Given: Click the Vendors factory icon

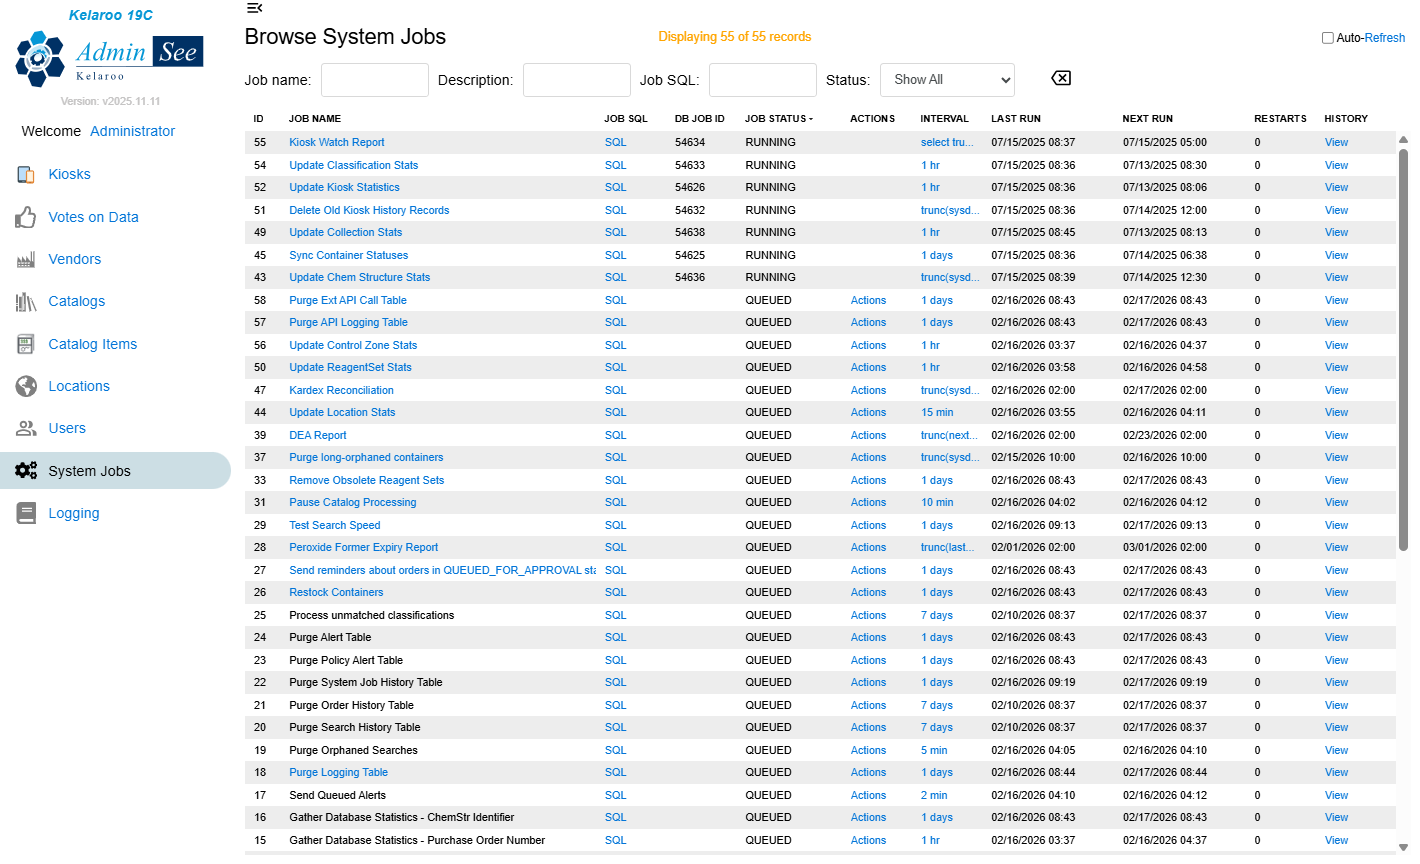Looking at the screenshot, I should (x=26, y=259).
